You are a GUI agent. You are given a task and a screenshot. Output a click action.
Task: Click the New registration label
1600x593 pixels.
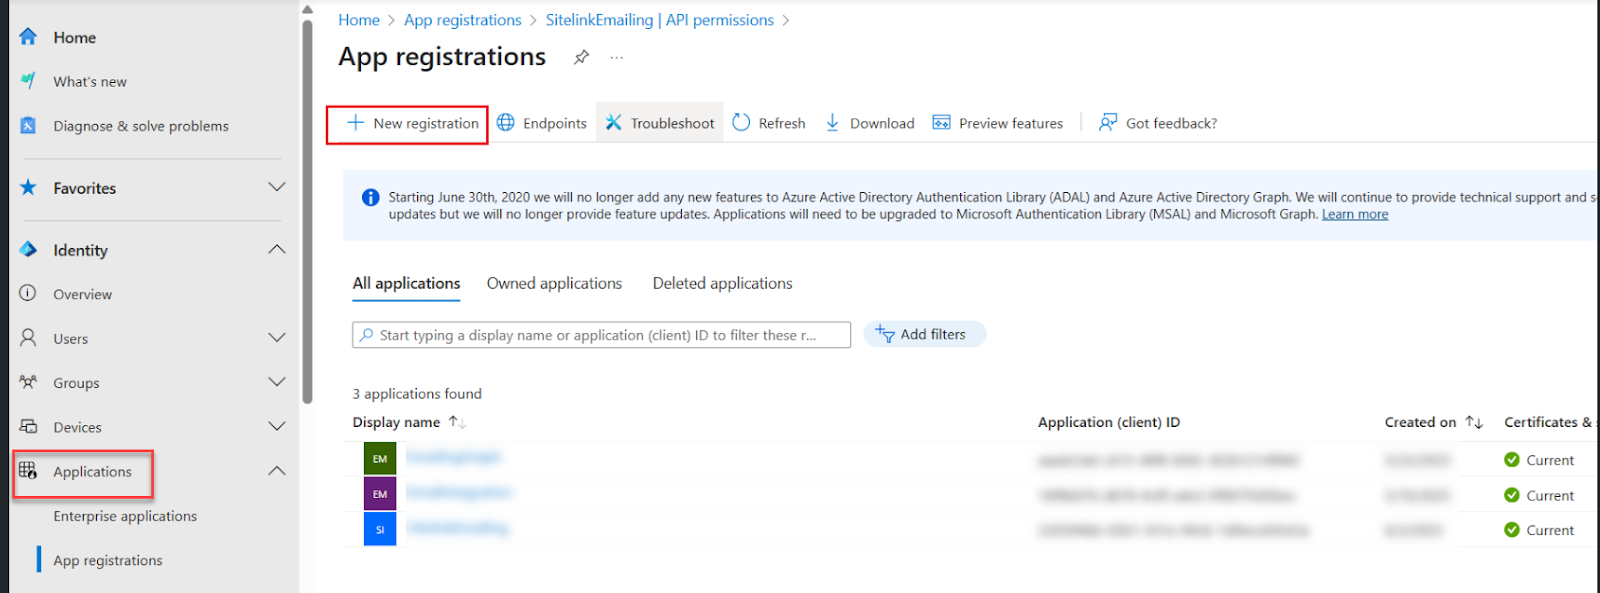[426, 123]
